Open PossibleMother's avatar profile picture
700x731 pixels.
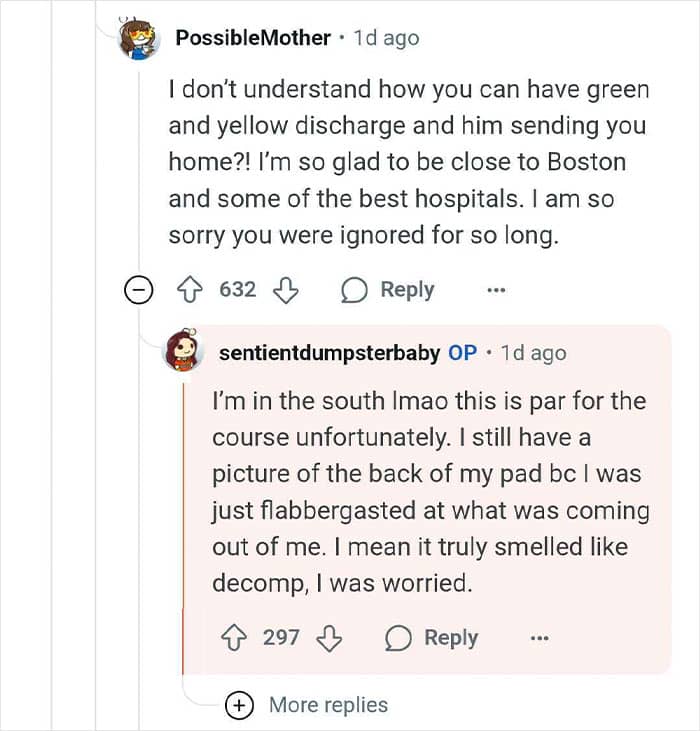pyautogui.click(x=139, y=38)
